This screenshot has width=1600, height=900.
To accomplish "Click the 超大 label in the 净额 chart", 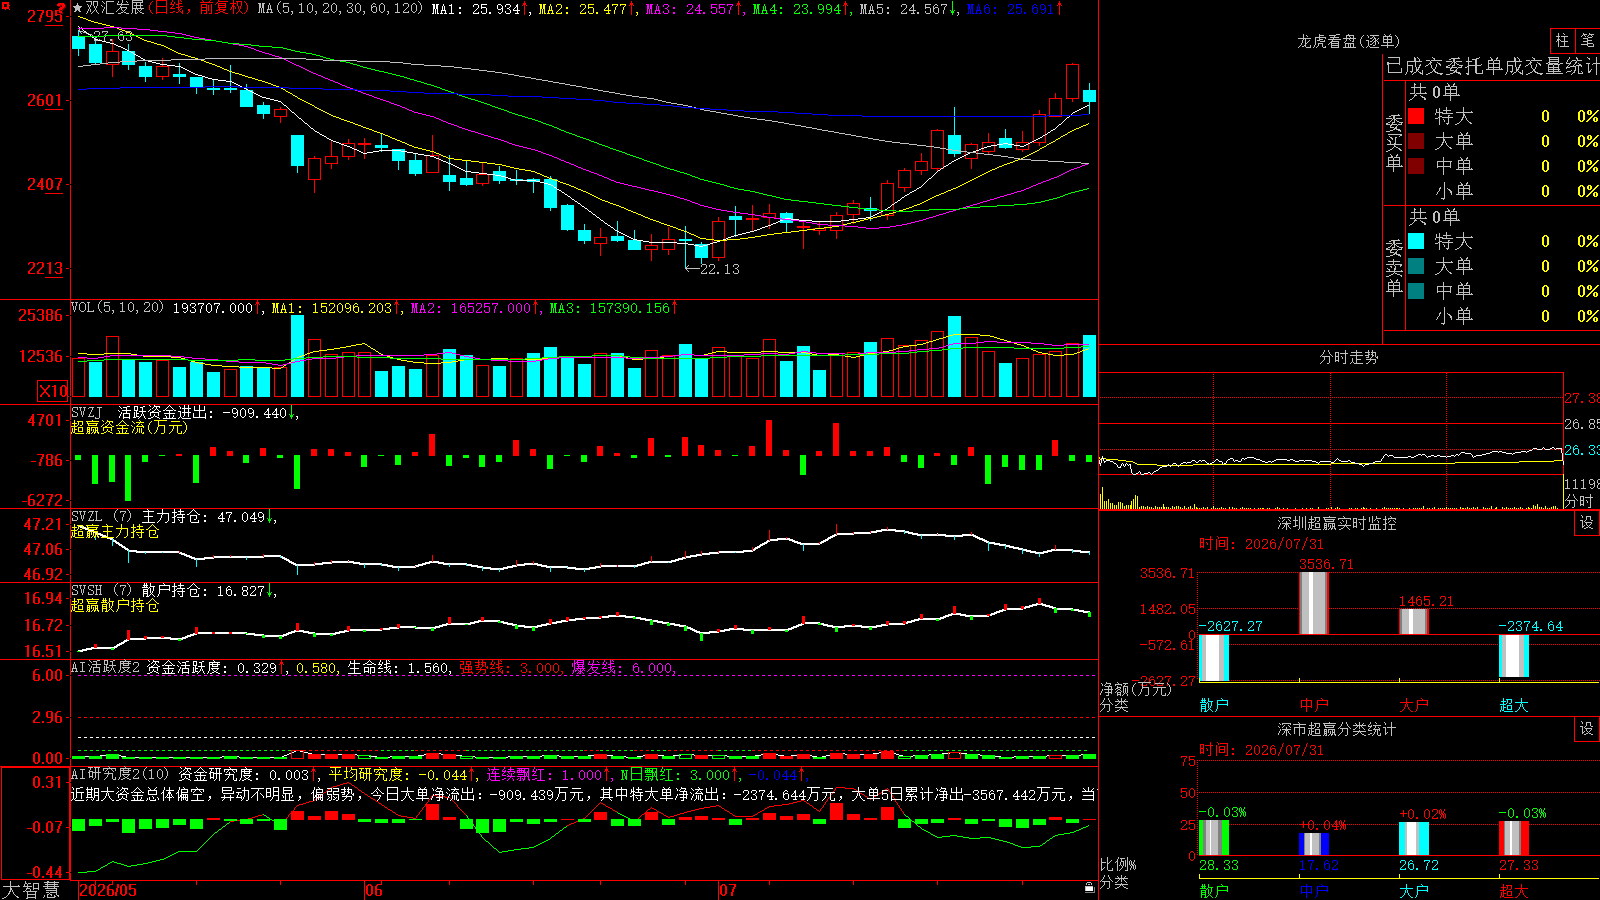I will click(1514, 705).
